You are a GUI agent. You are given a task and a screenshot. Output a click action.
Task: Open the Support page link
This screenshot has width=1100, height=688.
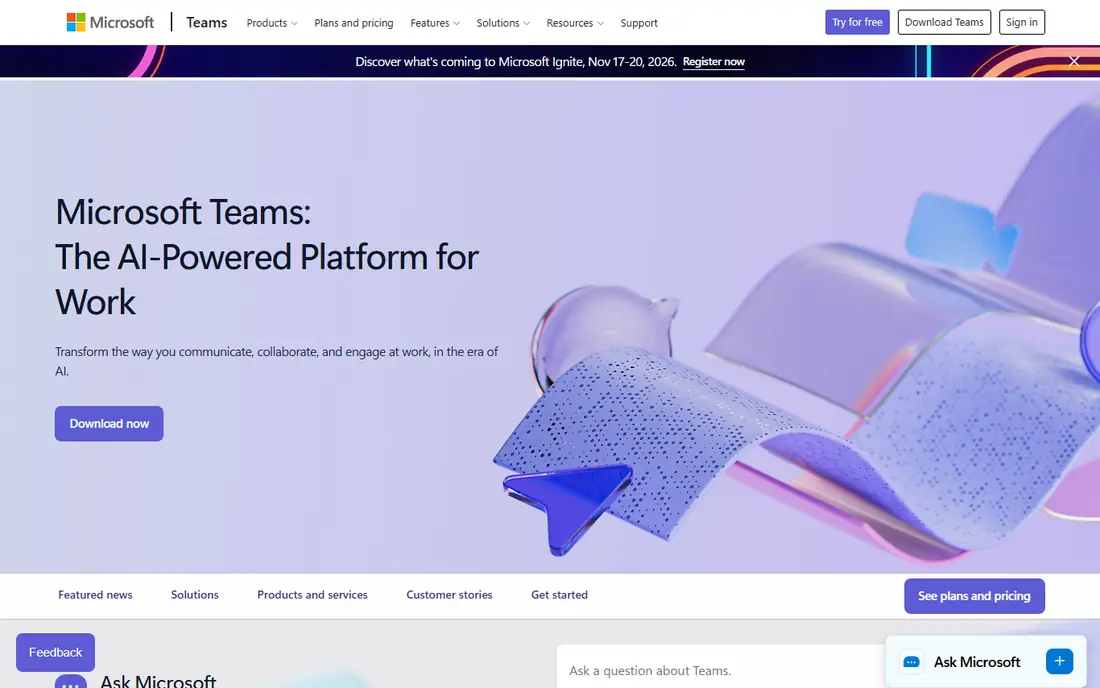(638, 23)
